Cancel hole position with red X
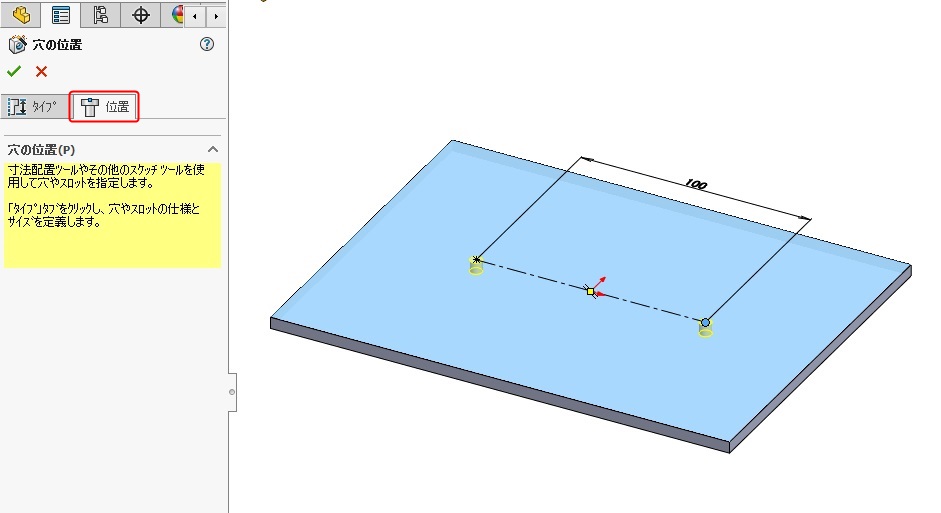 click(x=41, y=71)
